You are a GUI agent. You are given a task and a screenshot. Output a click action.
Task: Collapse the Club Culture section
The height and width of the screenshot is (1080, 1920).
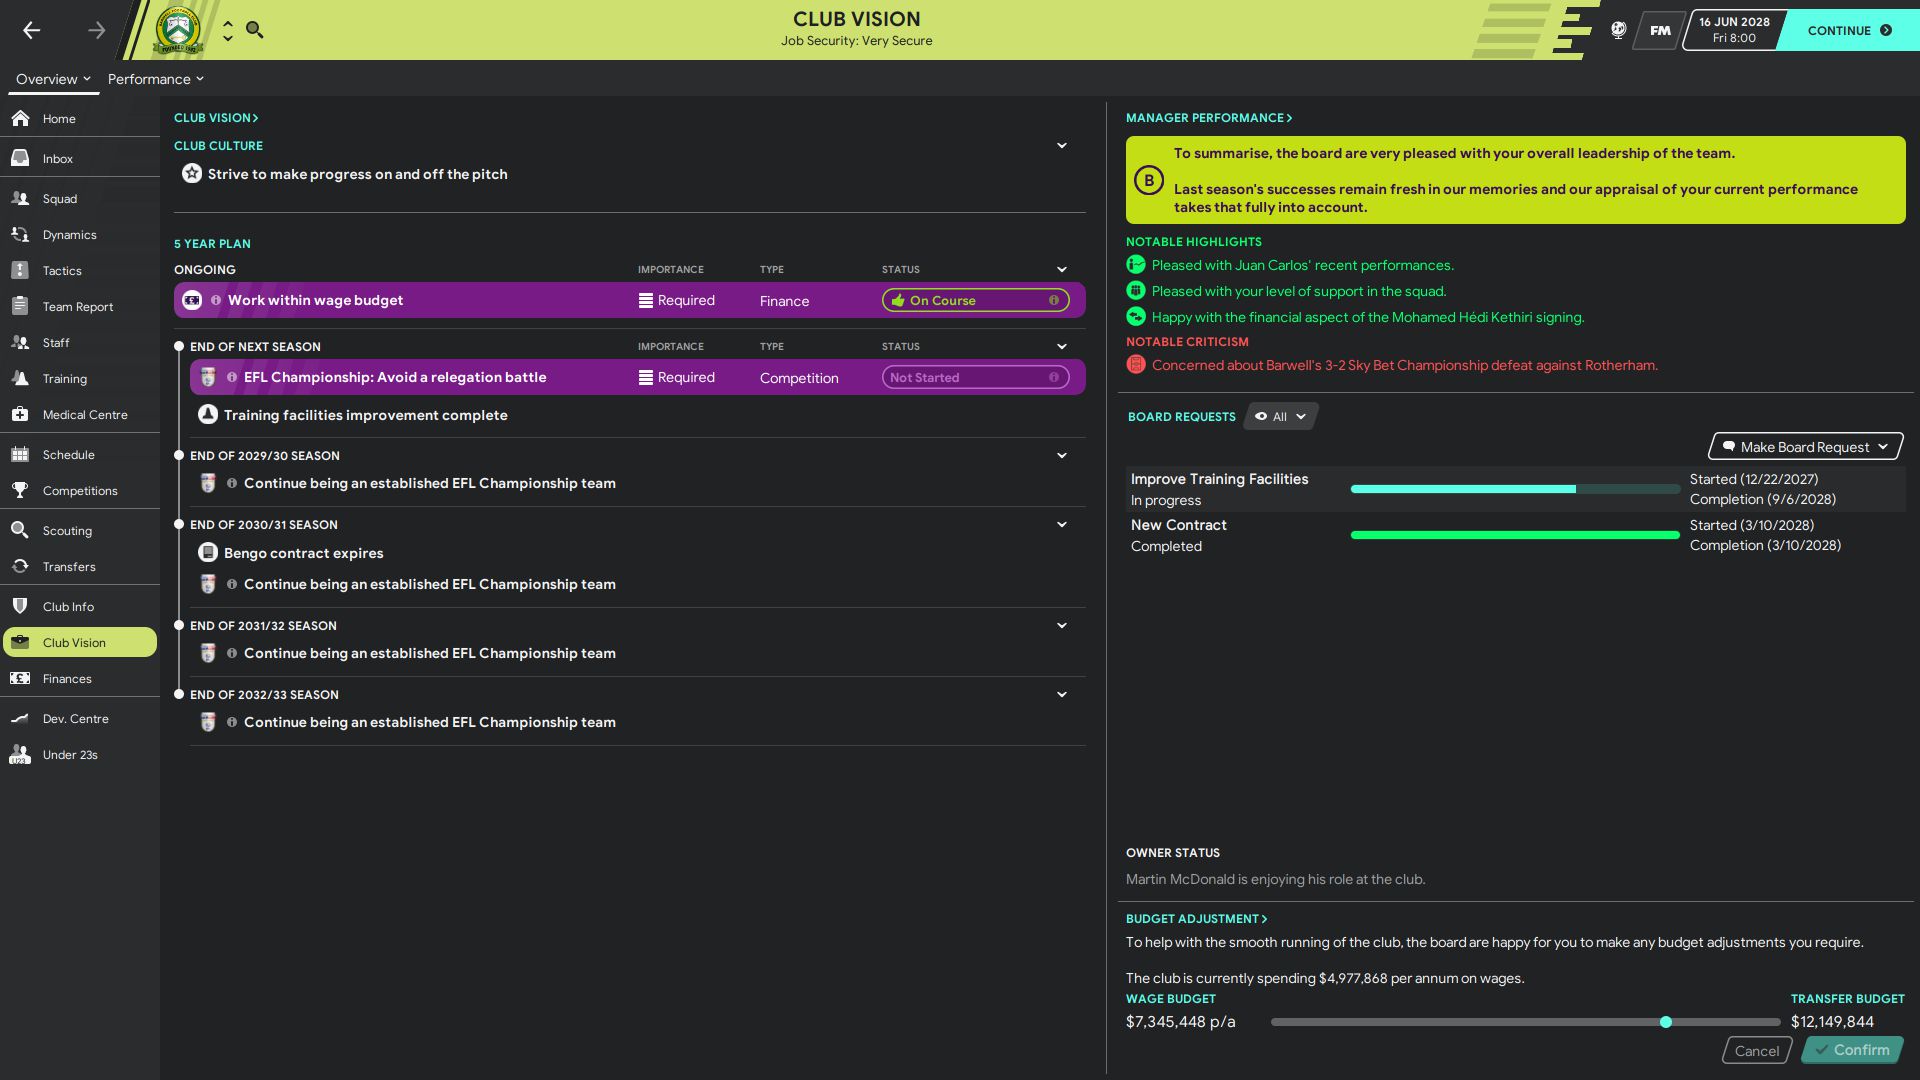click(x=1062, y=145)
